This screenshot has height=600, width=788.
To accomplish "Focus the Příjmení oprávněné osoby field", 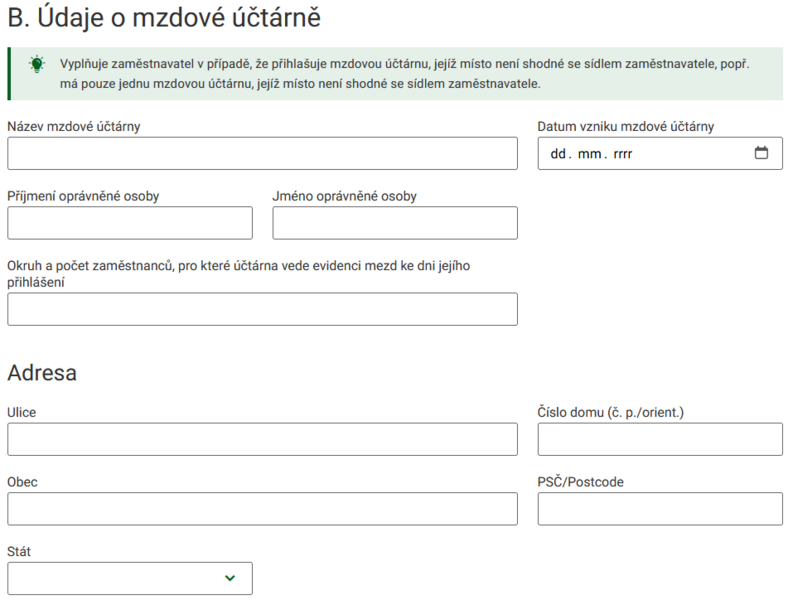I will tap(130, 223).
